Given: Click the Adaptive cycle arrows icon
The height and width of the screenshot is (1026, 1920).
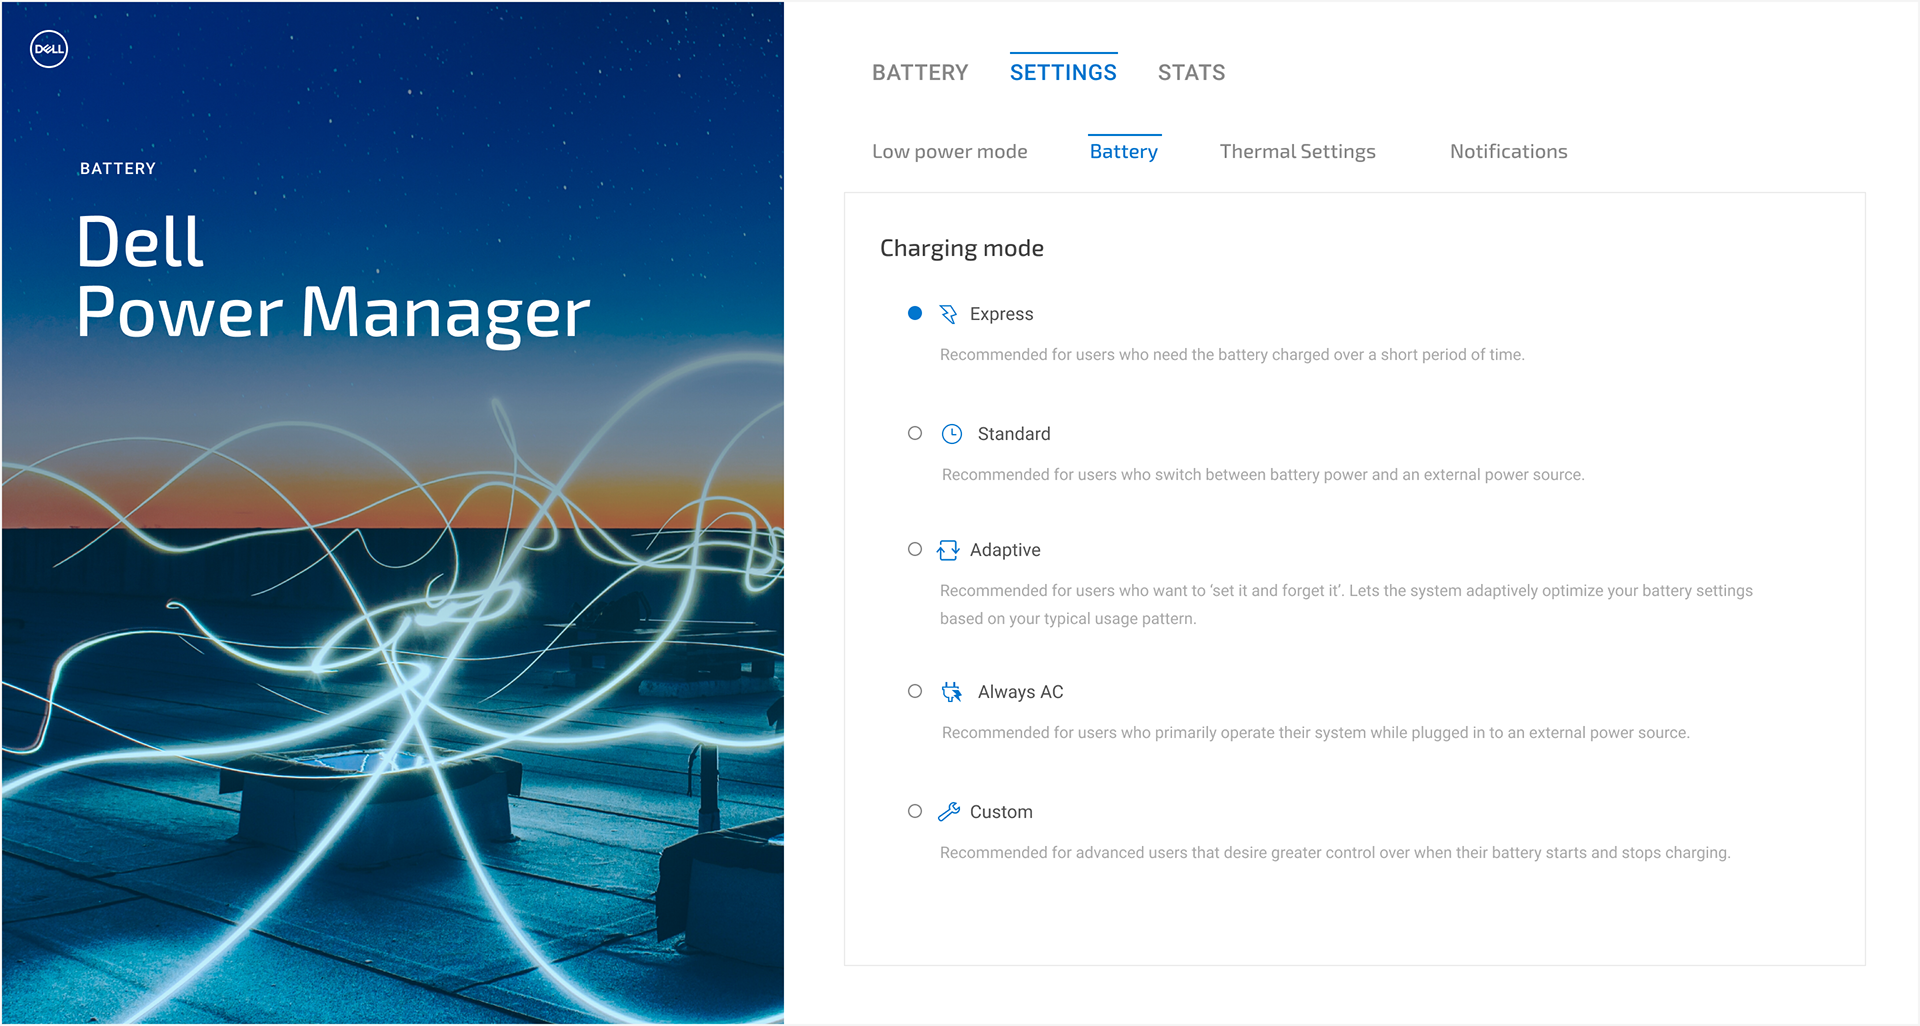Looking at the screenshot, I should pos(948,550).
